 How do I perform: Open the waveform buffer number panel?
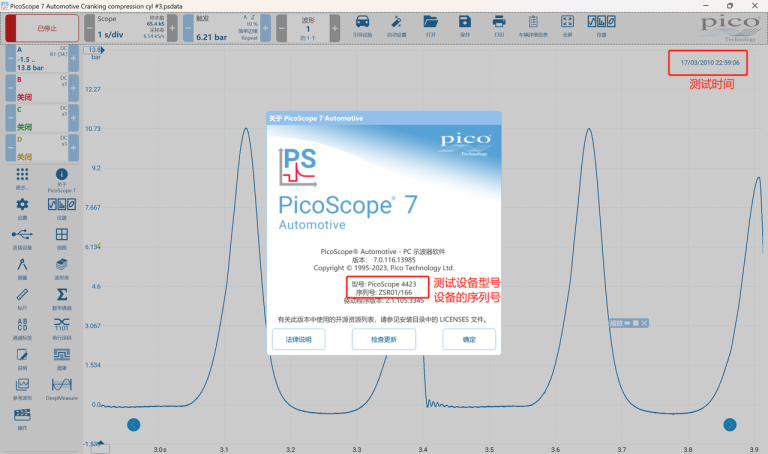point(308,28)
